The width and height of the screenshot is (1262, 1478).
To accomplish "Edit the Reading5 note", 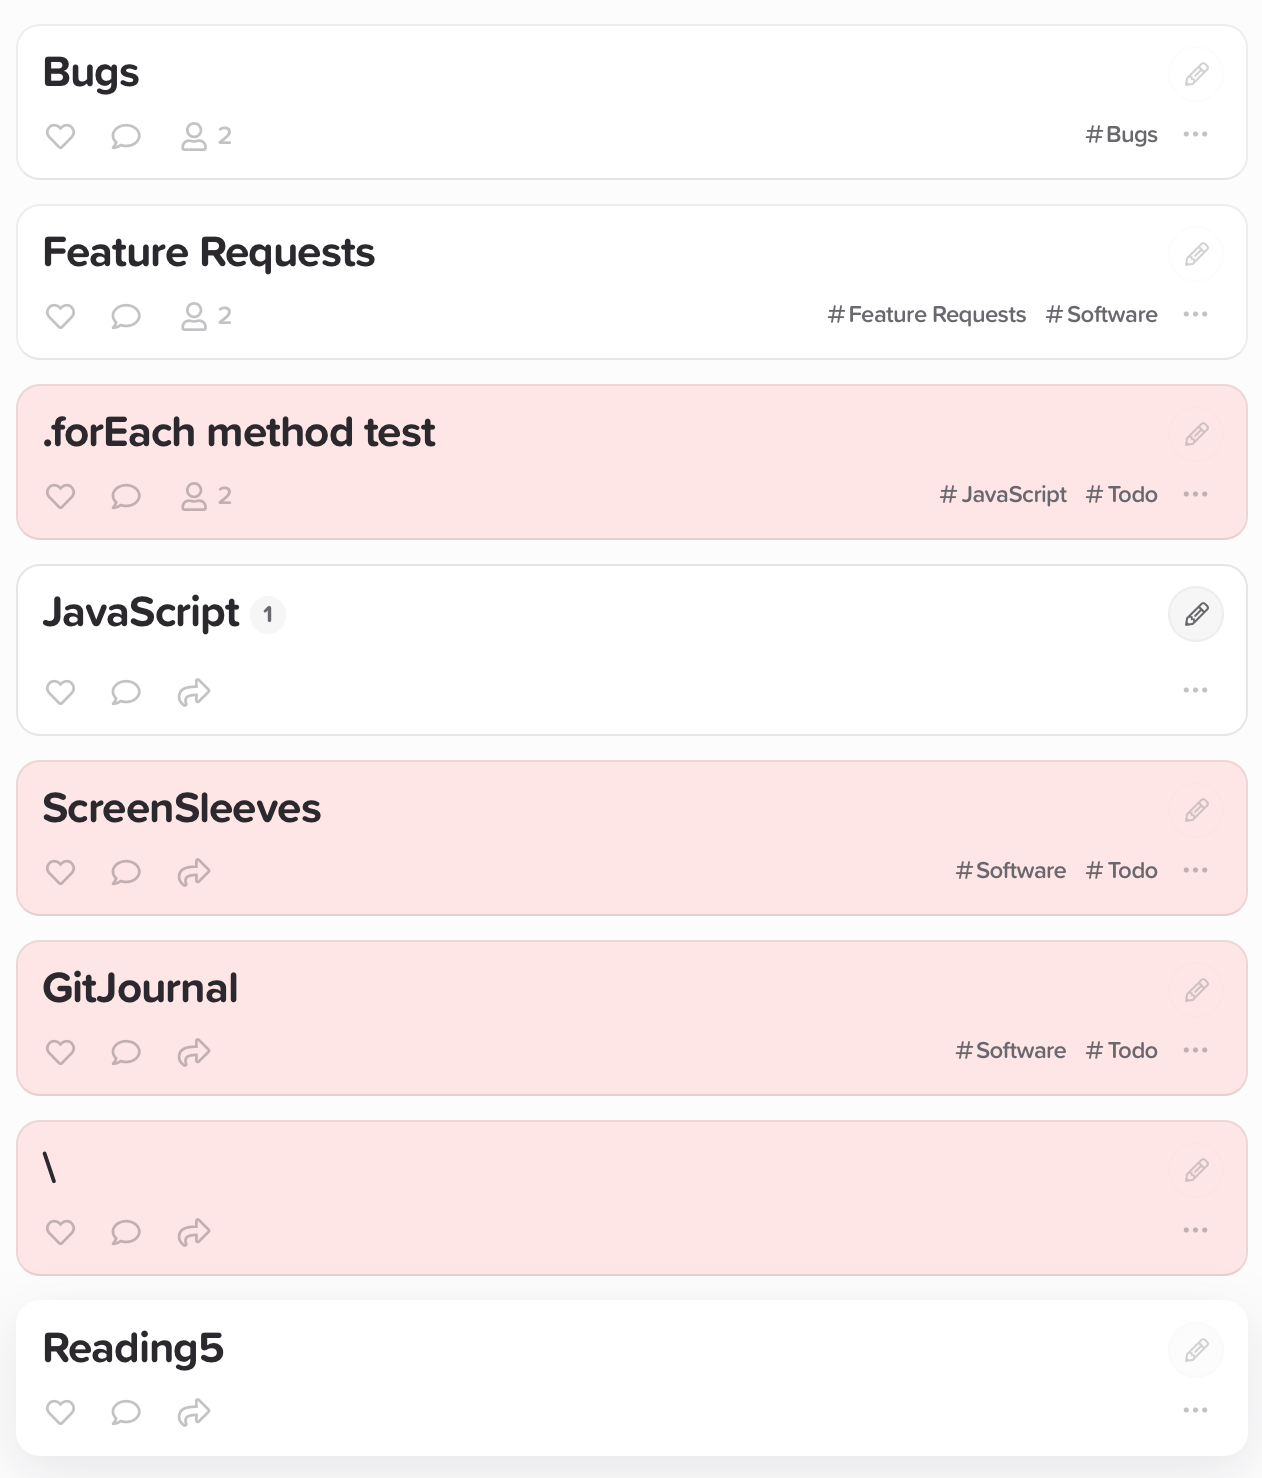I will point(1196,1350).
